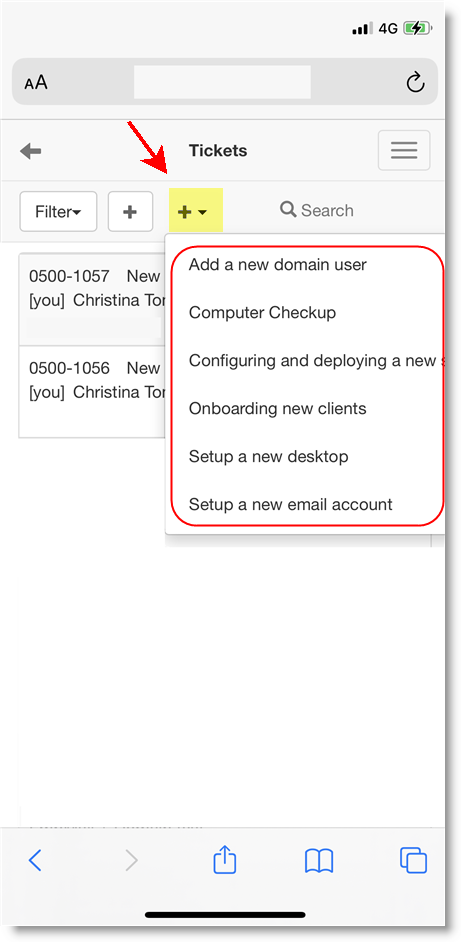Tap the AA text size control
This screenshot has width=461, height=942.
coord(35,82)
